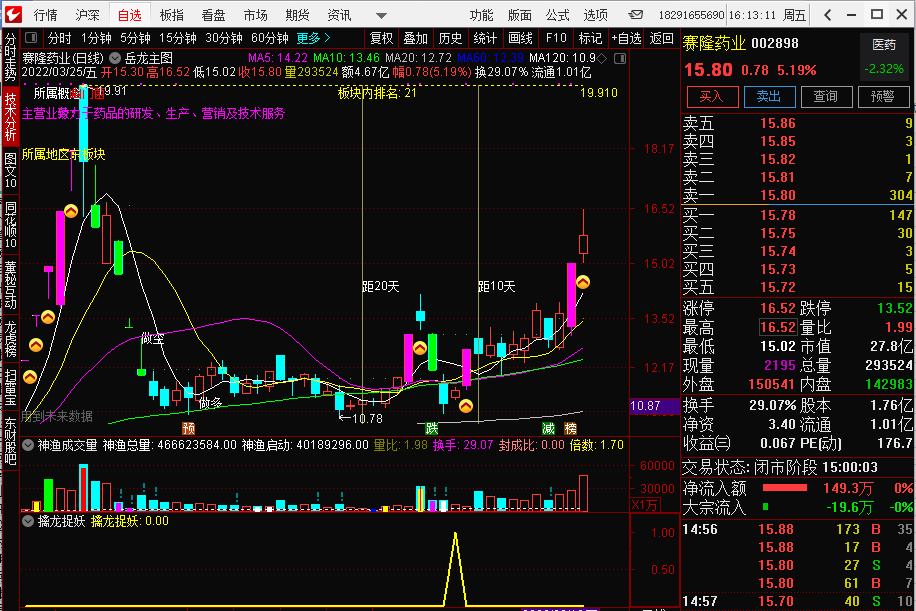Select 分时走势 in left sidebar
This screenshot has height=611, width=916.
pyautogui.click(x=11, y=57)
